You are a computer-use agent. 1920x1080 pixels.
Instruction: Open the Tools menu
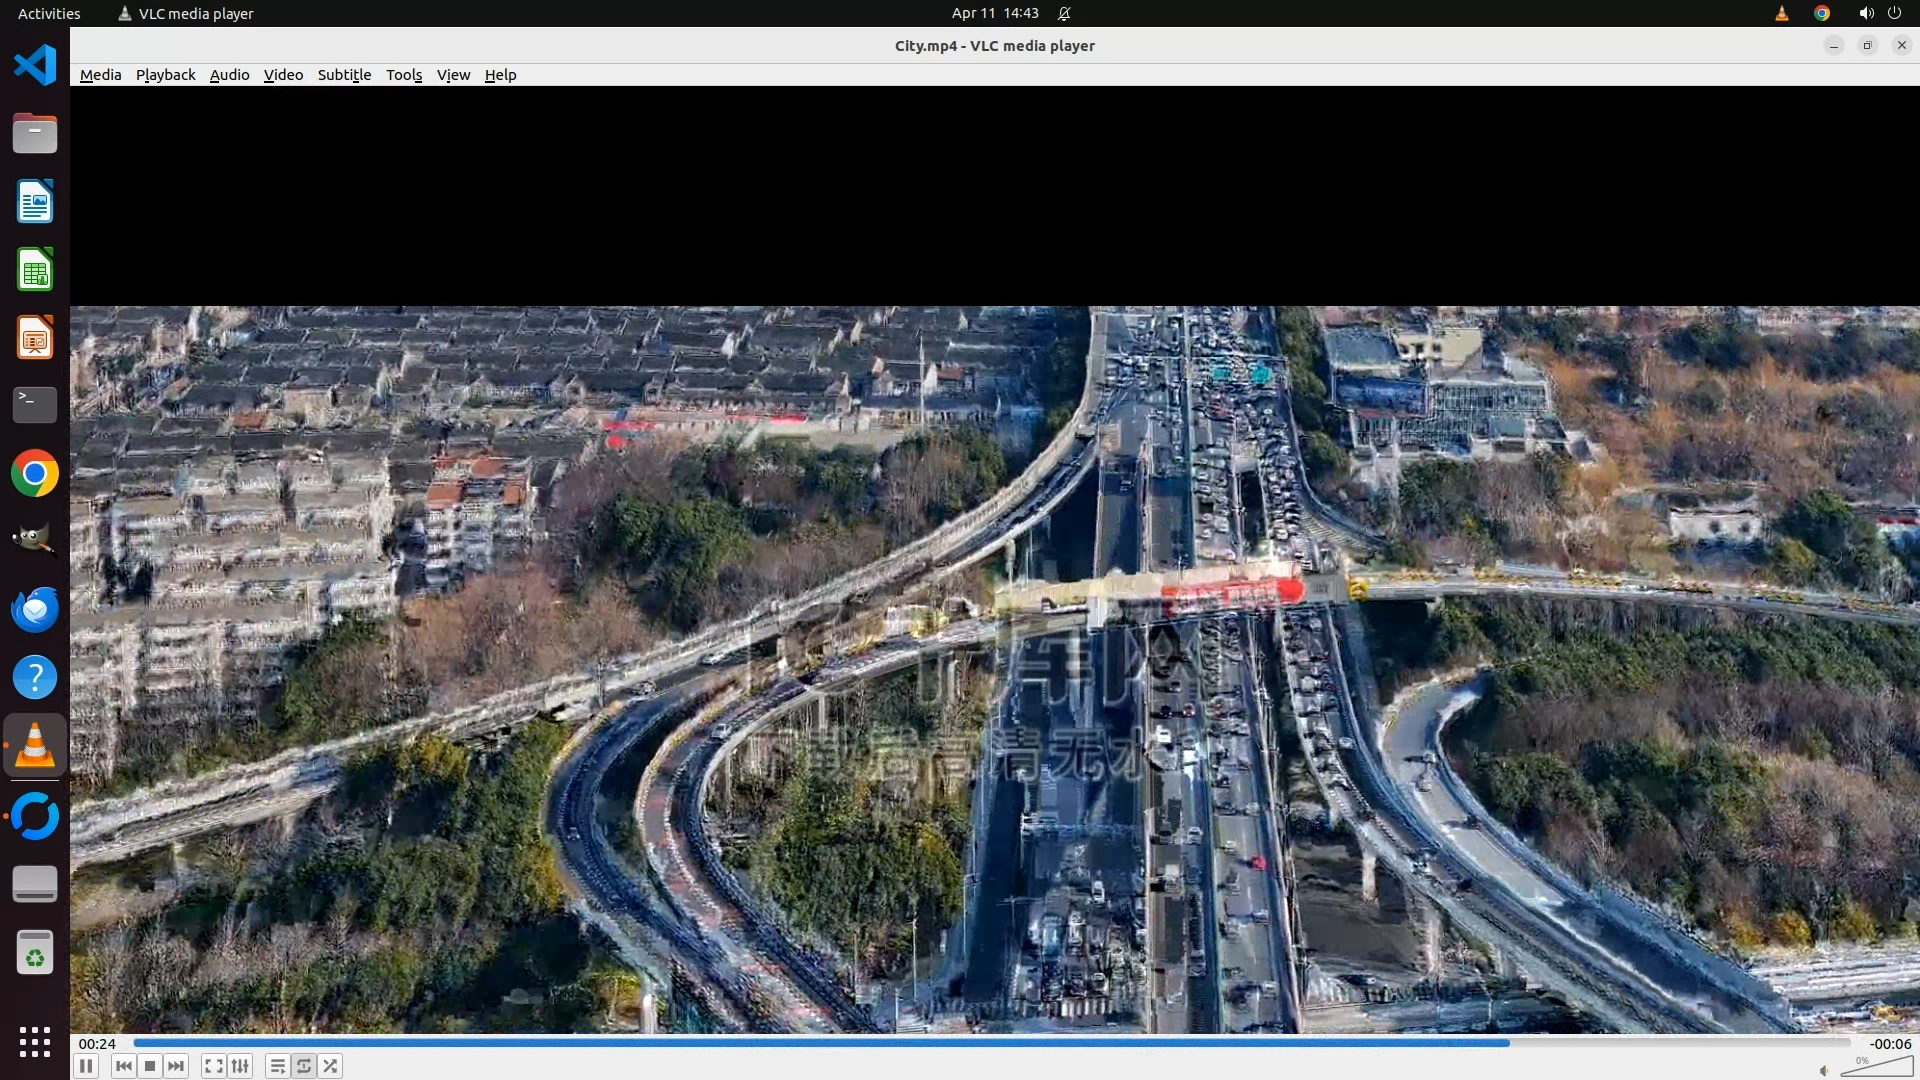pyautogui.click(x=404, y=75)
